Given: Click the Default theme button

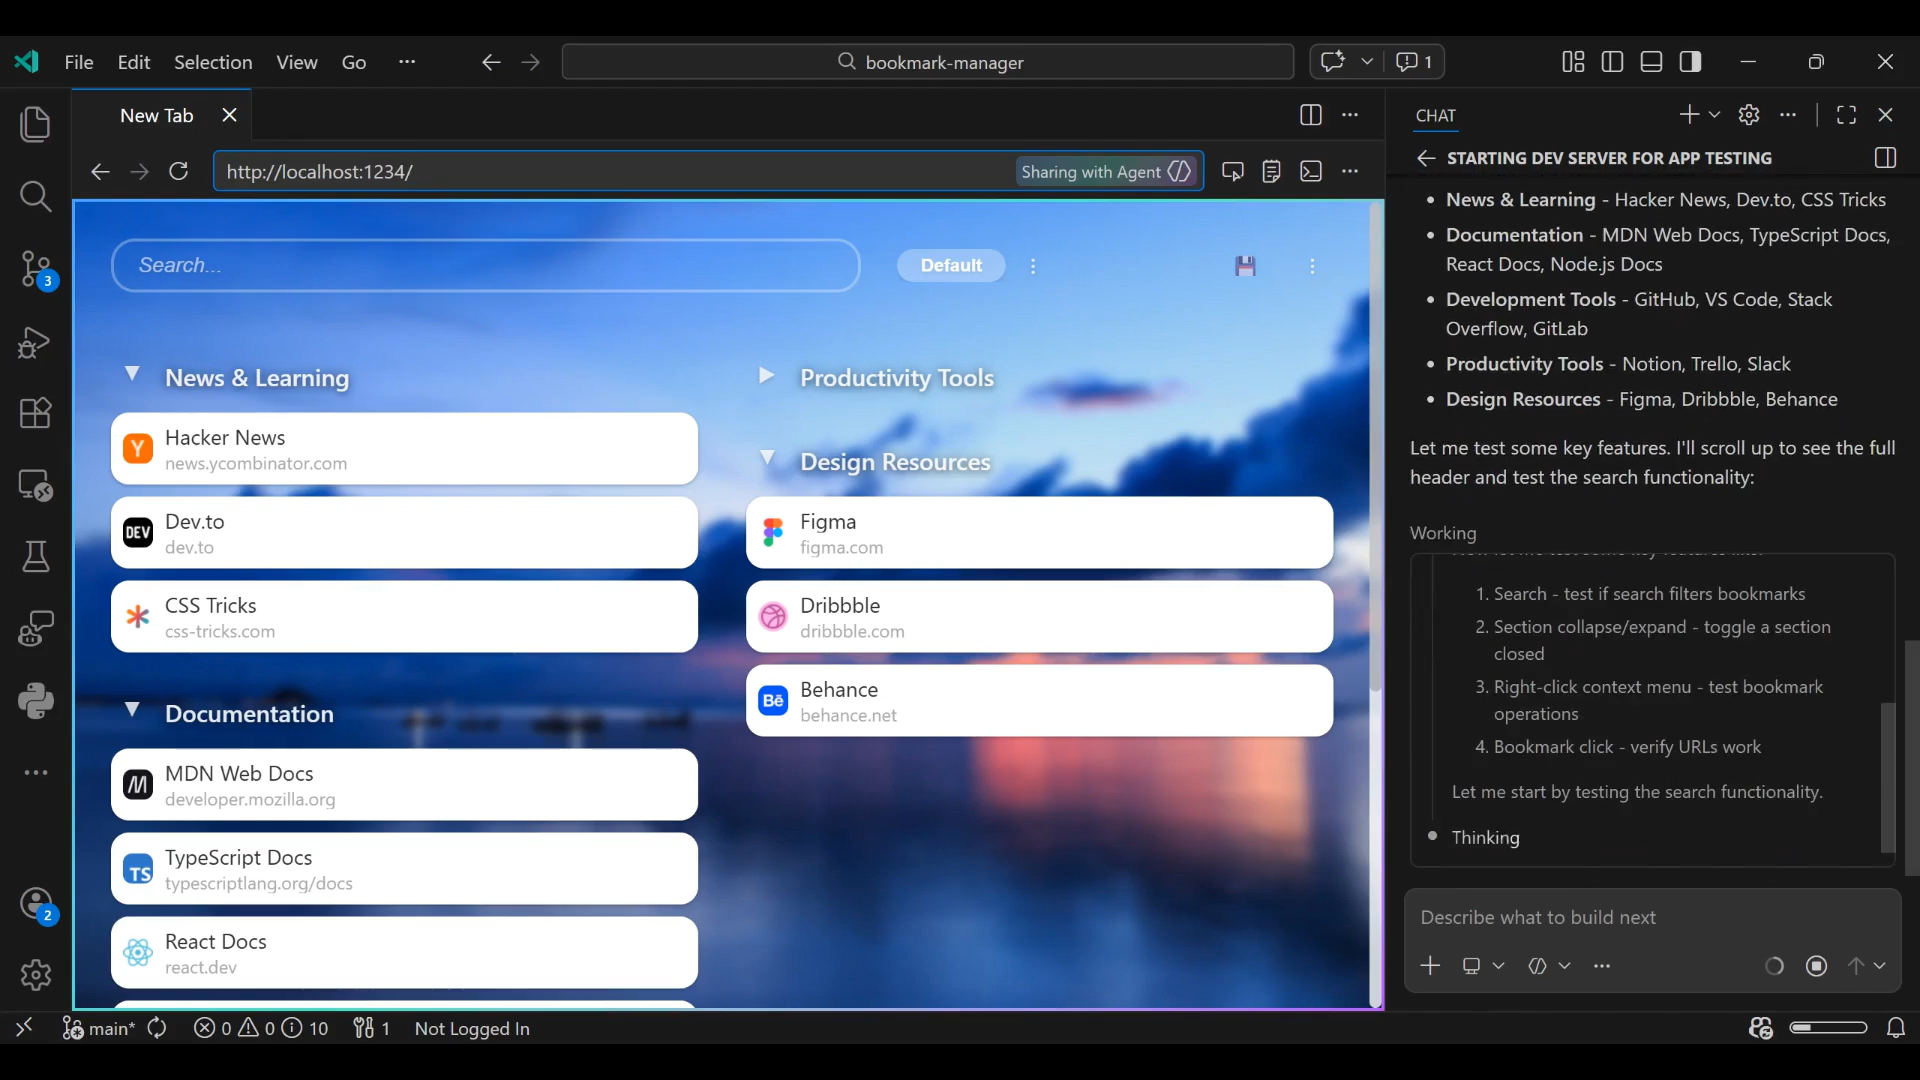Looking at the screenshot, I should (950, 266).
